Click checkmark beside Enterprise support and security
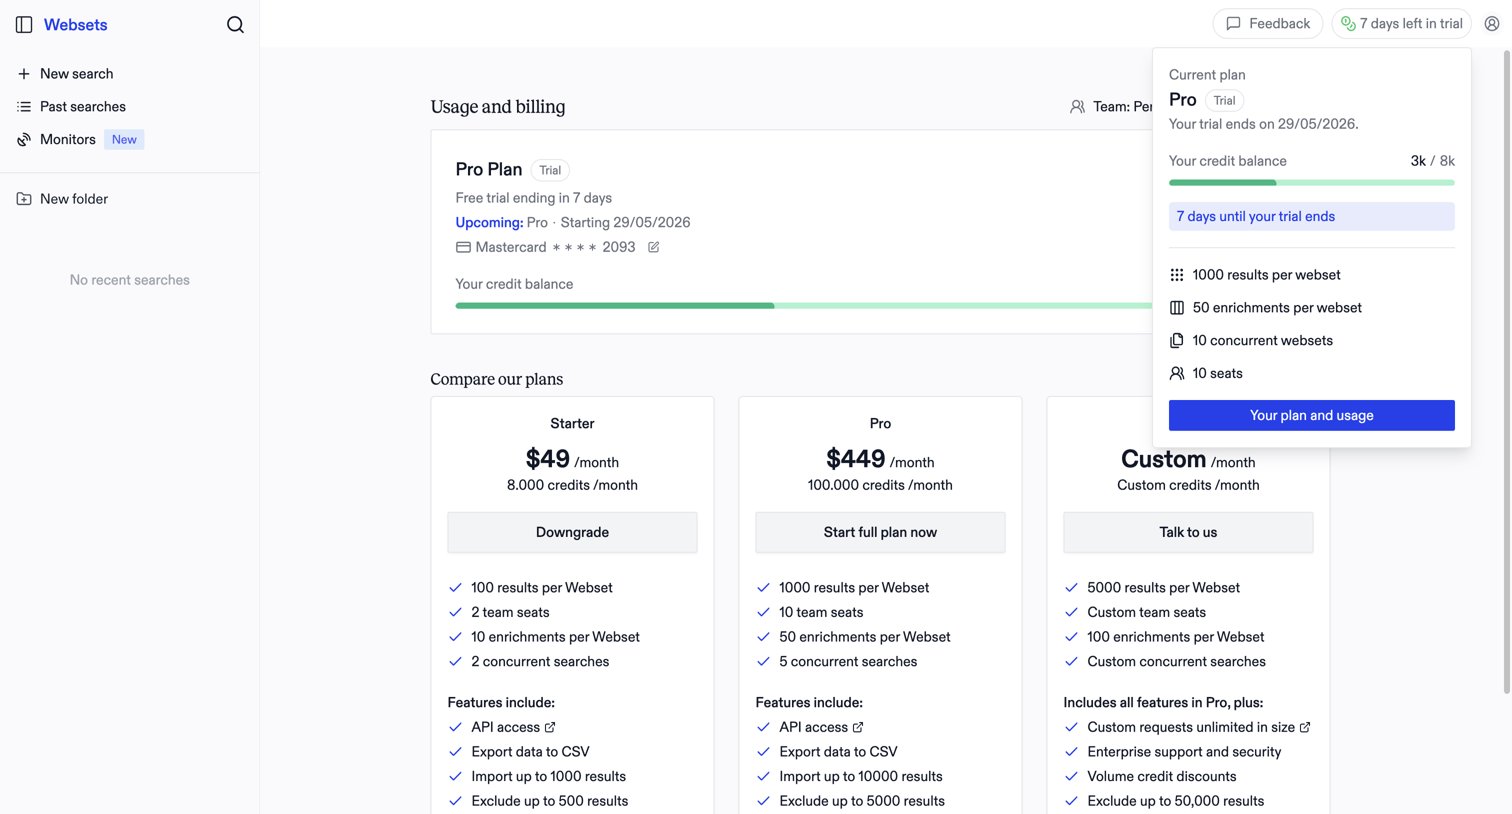Viewport: 1512px width, 814px height. click(x=1071, y=752)
